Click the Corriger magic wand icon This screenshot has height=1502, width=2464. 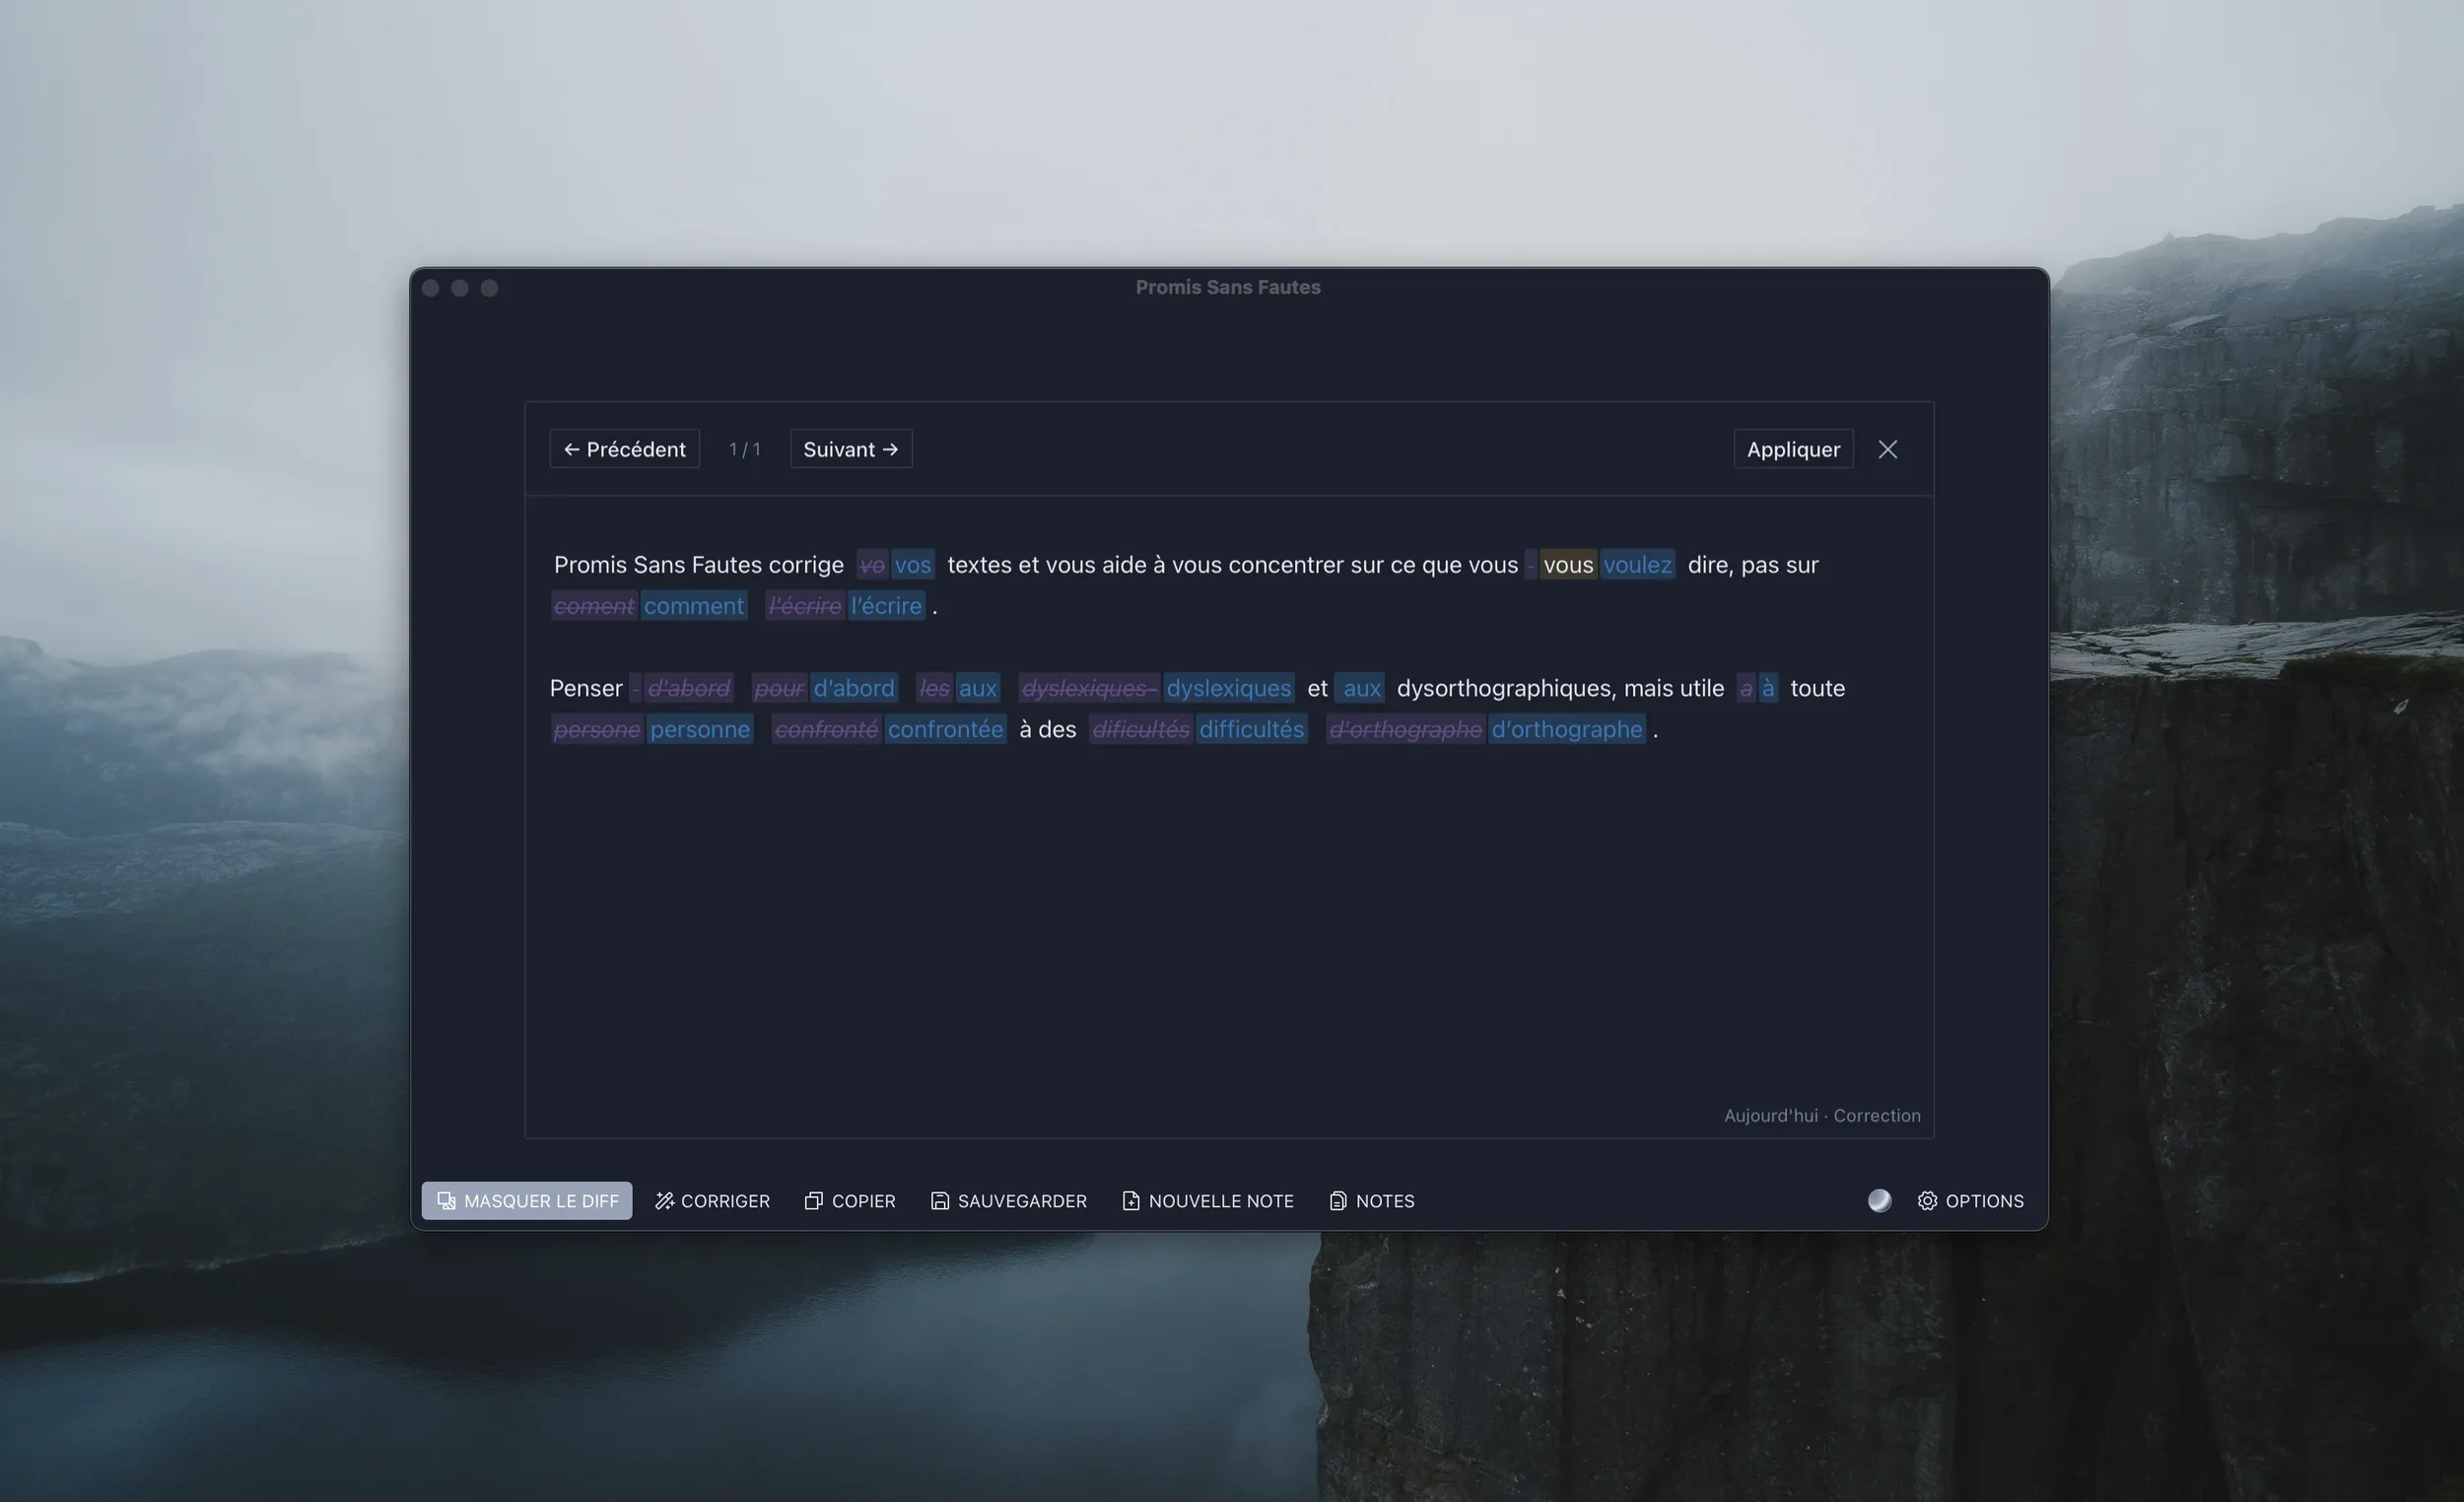coord(664,1200)
